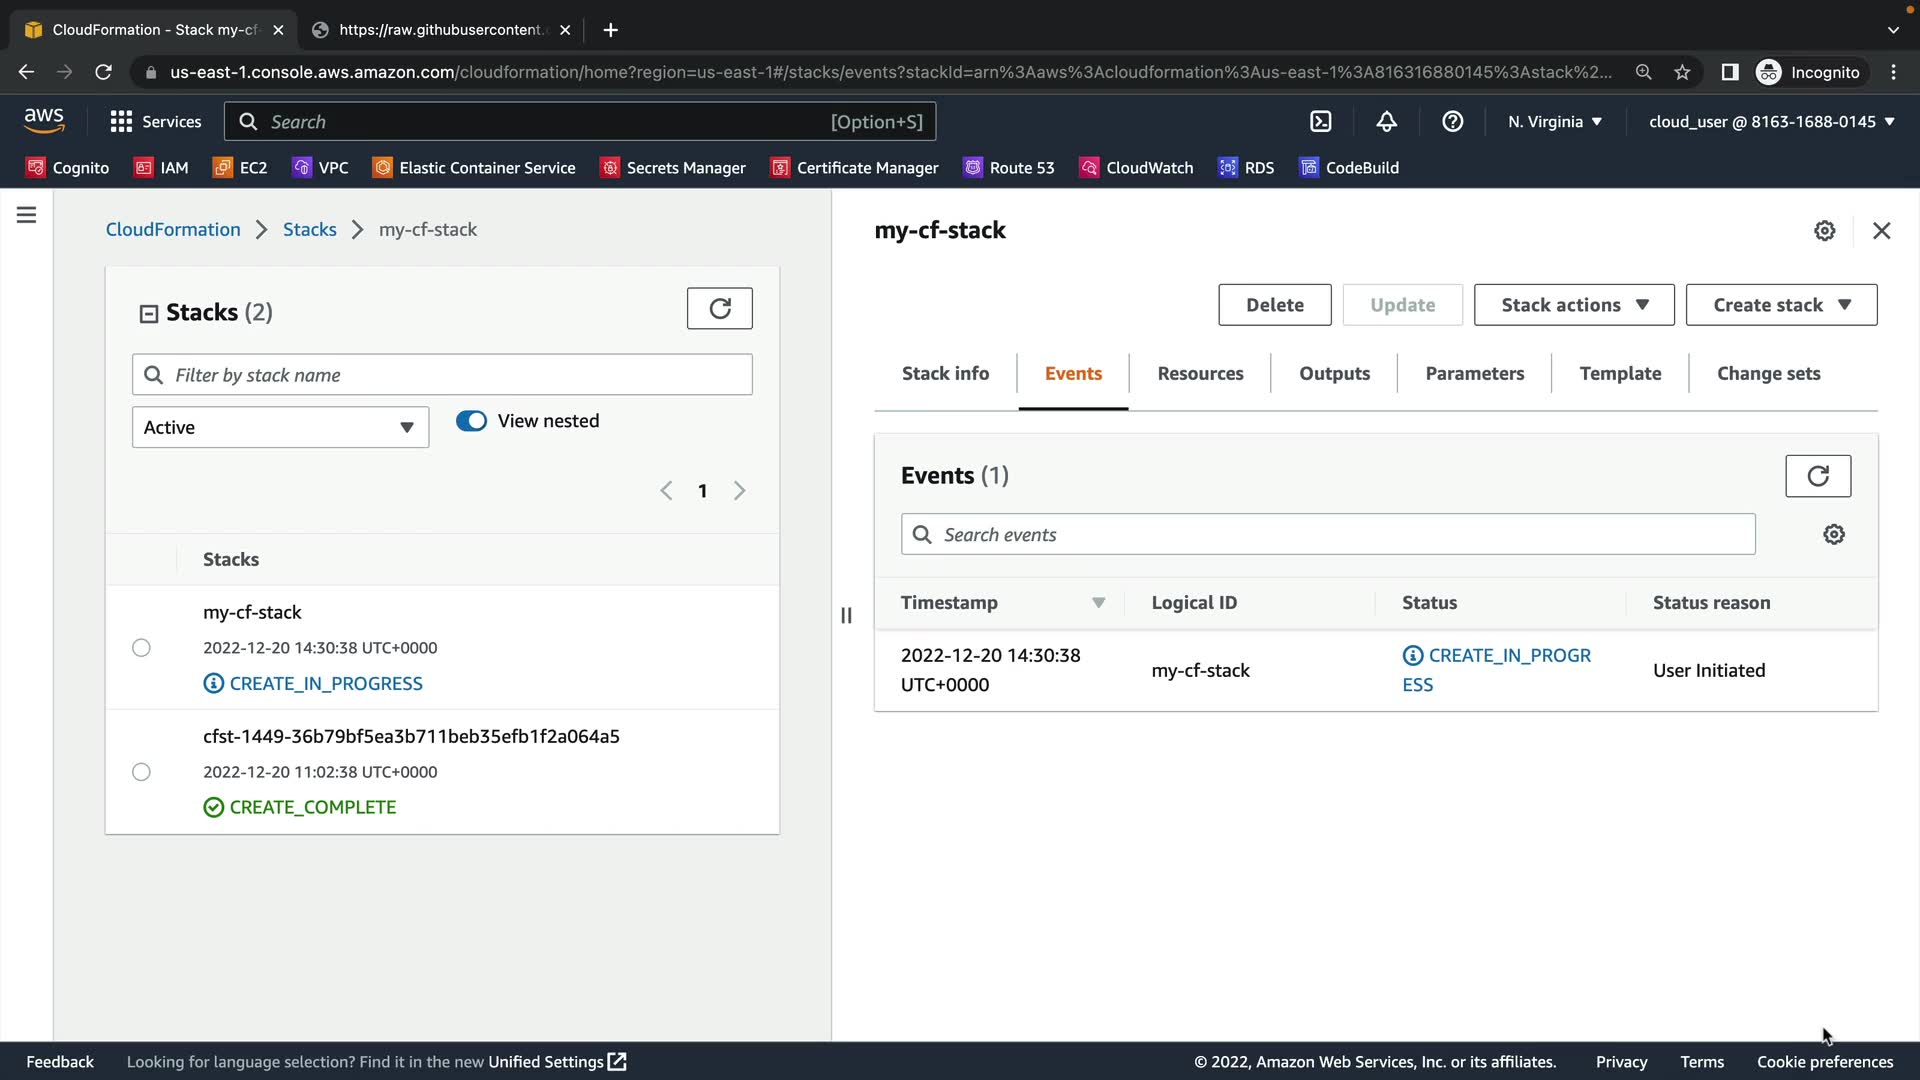Go to Stacks breadcrumb link
1920x1080 pixels.
tap(309, 230)
